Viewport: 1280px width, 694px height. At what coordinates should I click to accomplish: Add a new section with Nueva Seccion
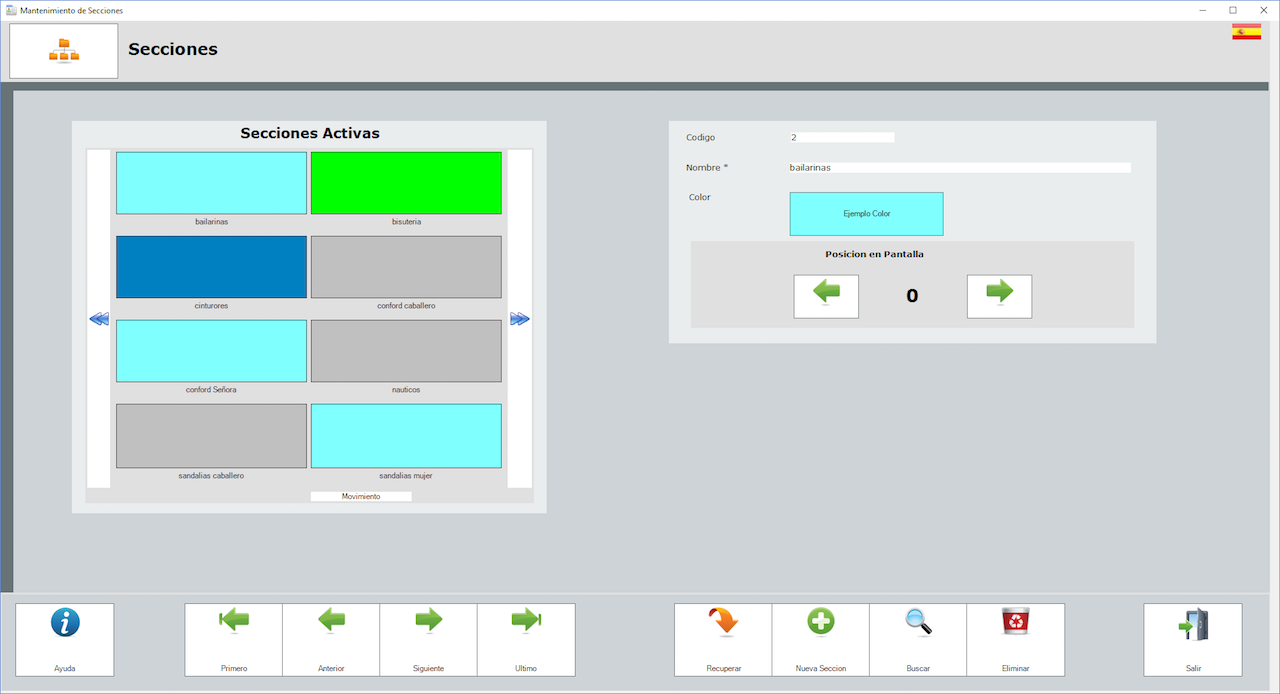(x=820, y=622)
